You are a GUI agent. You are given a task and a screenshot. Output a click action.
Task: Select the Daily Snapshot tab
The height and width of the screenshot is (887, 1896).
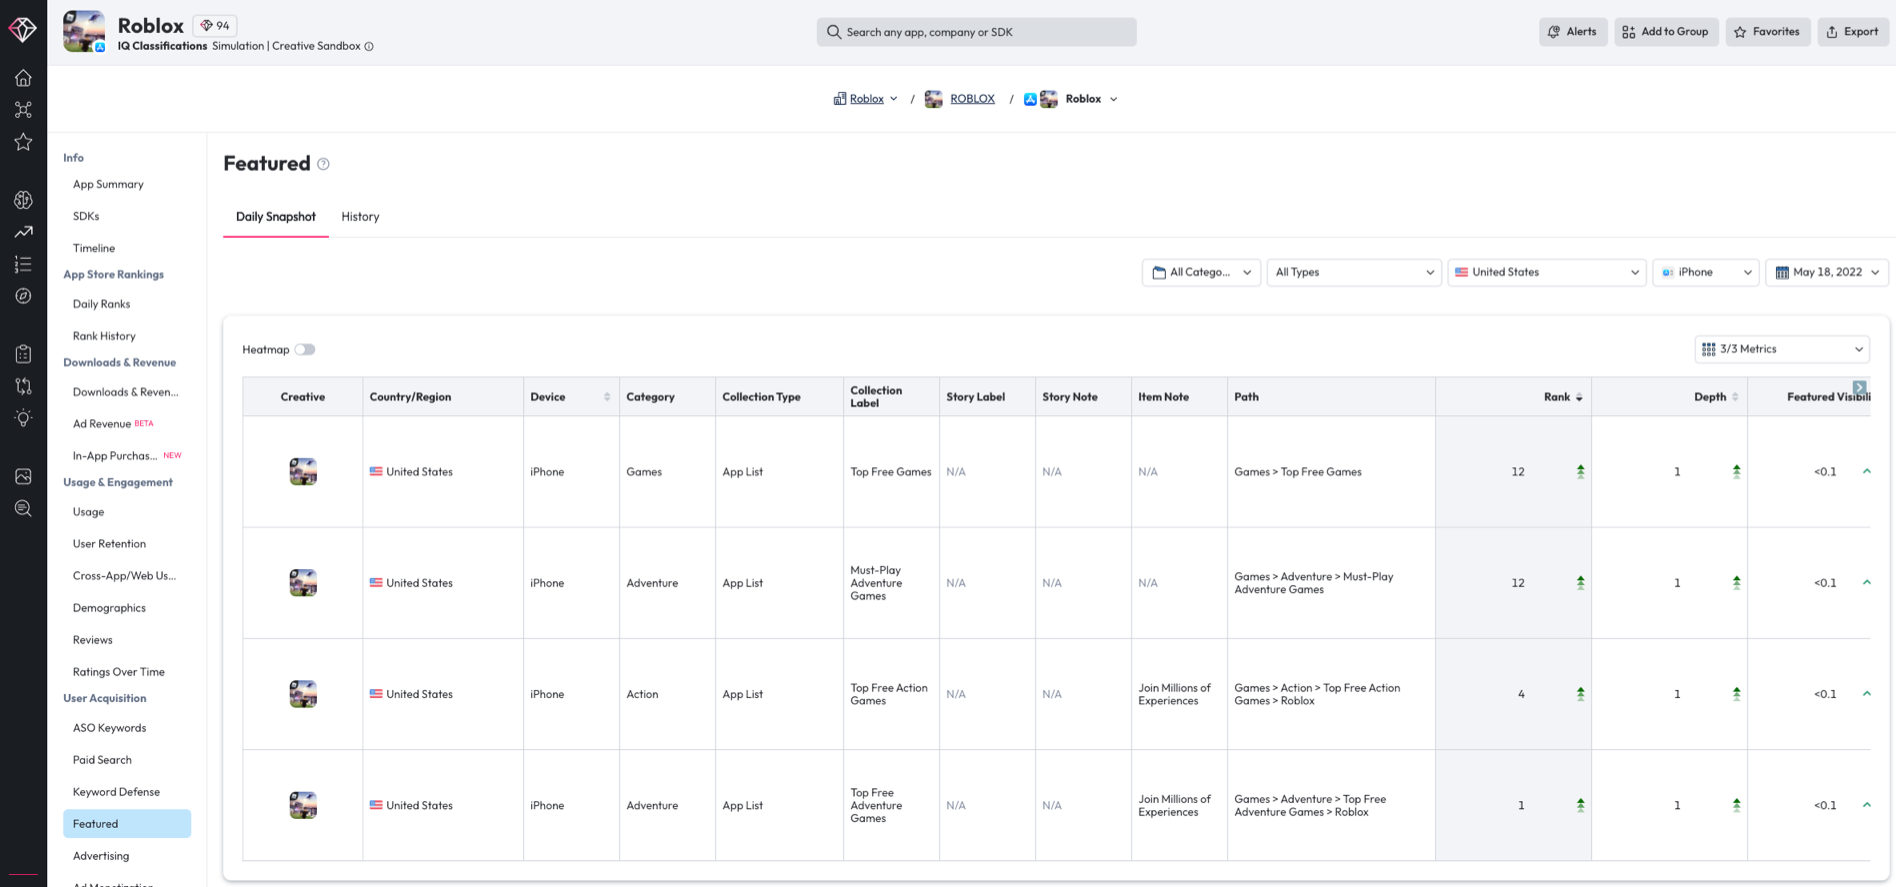coord(276,217)
